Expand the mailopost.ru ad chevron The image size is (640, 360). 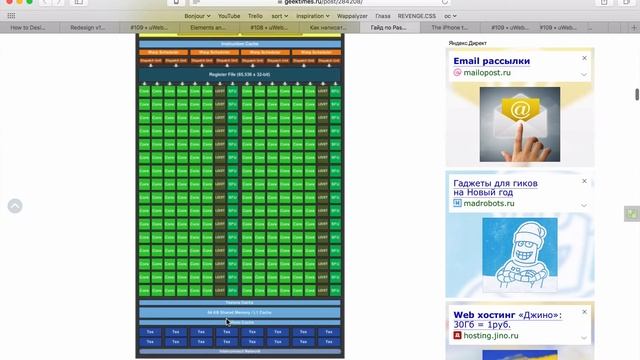[x=584, y=75]
